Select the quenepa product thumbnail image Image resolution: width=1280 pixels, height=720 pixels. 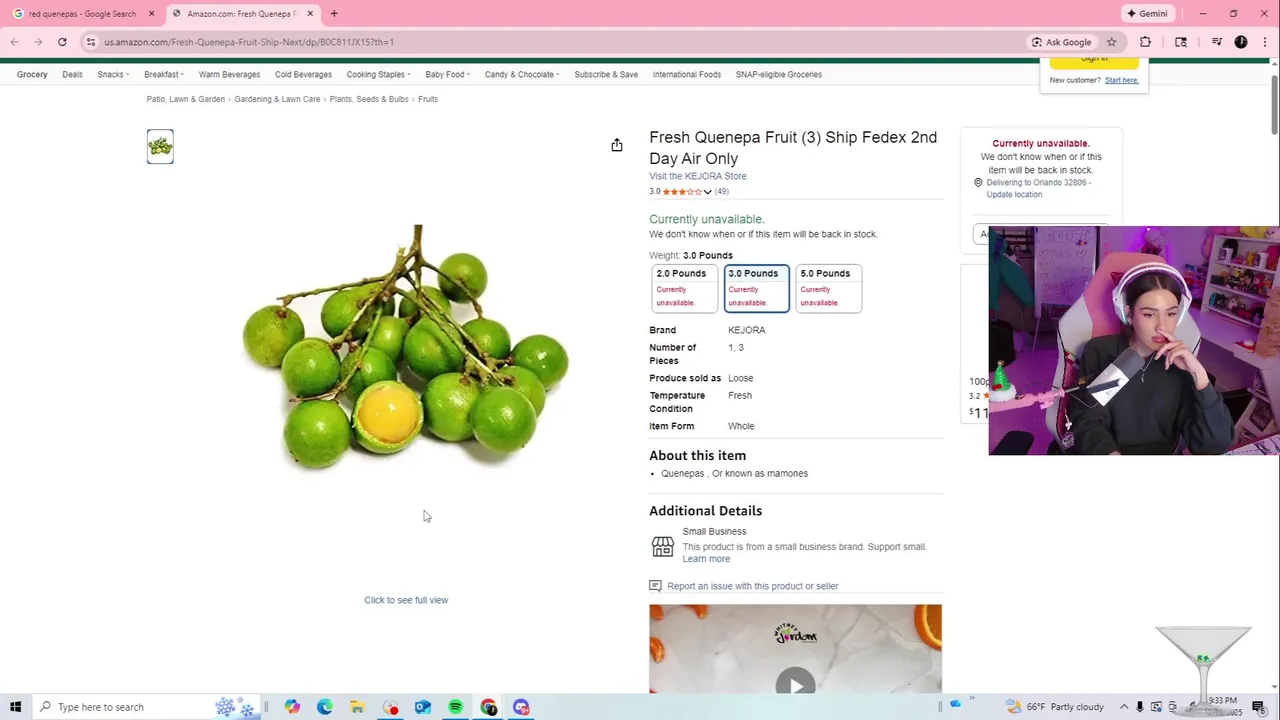pyautogui.click(x=160, y=147)
